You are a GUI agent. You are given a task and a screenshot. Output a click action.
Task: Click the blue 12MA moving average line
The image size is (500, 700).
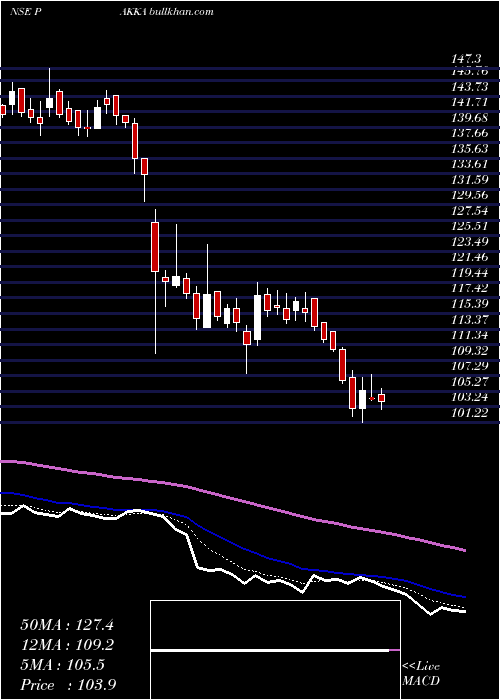point(232,542)
